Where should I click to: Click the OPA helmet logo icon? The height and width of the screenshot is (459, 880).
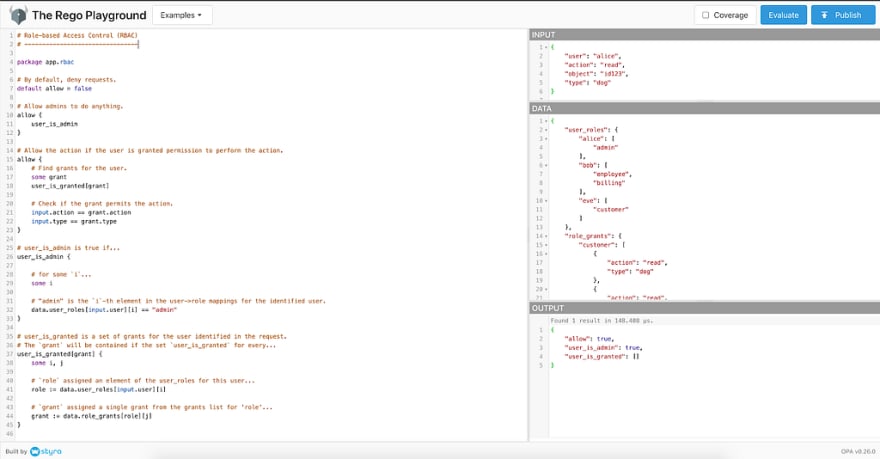[x=19, y=15]
